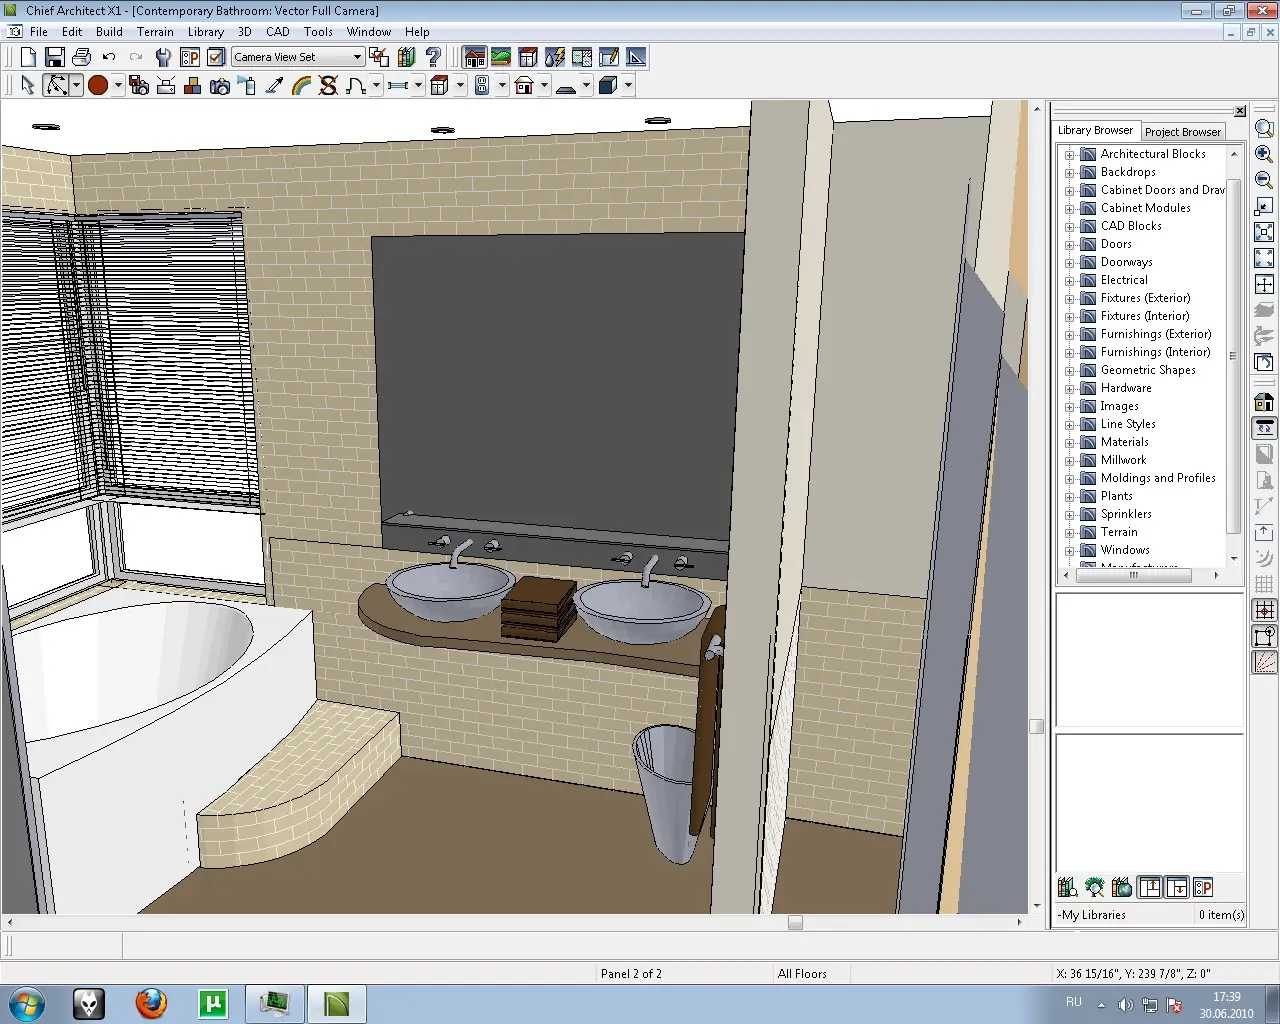Viewport: 1280px width, 1024px height.
Task: Click the Zoom In magnifier icon
Action: [x=1264, y=154]
